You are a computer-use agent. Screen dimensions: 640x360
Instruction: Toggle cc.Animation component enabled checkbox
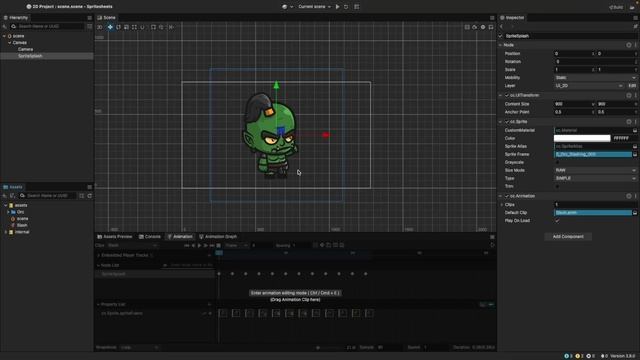tap(507, 196)
